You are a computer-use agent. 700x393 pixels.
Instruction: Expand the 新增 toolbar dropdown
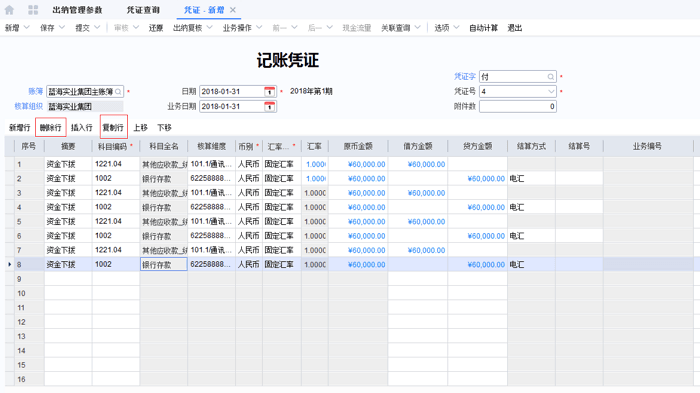point(26,27)
